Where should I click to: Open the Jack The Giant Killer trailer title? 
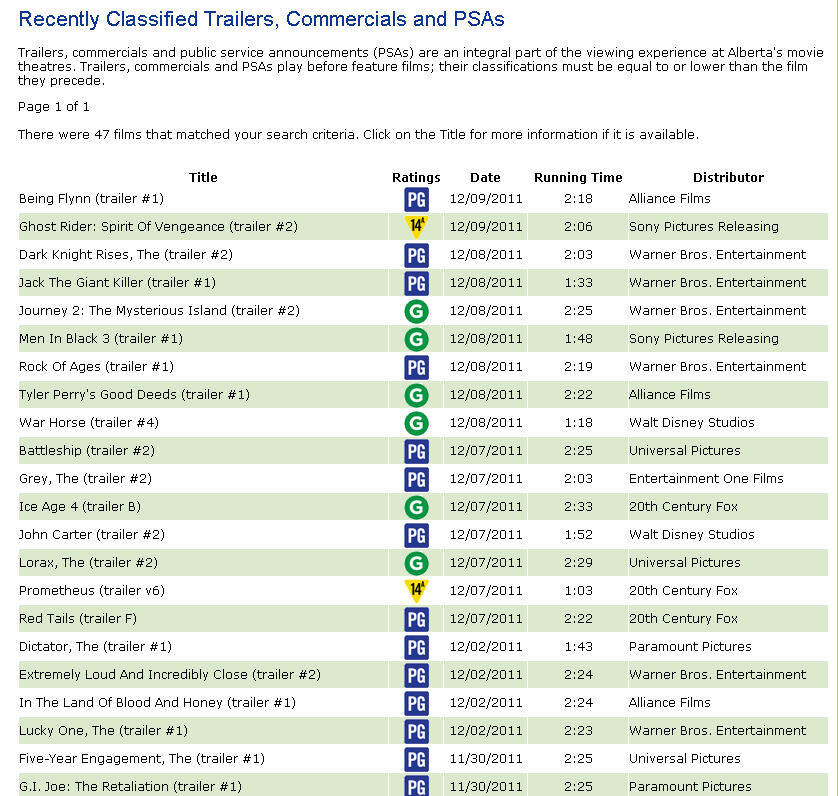[117, 283]
